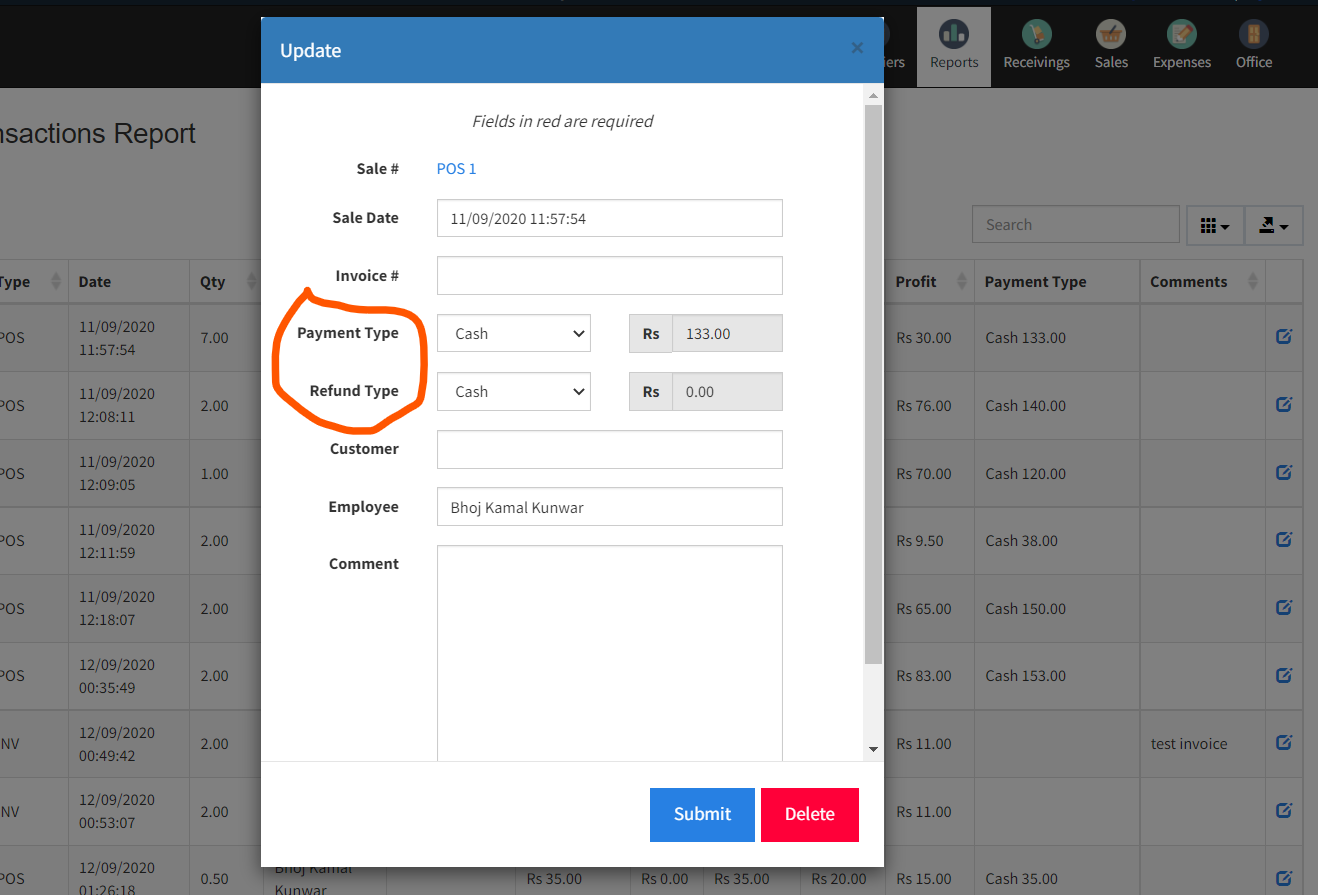The width and height of the screenshot is (1318, 895).
Task: Open the Office module icon
Action: pos(1253,34)
